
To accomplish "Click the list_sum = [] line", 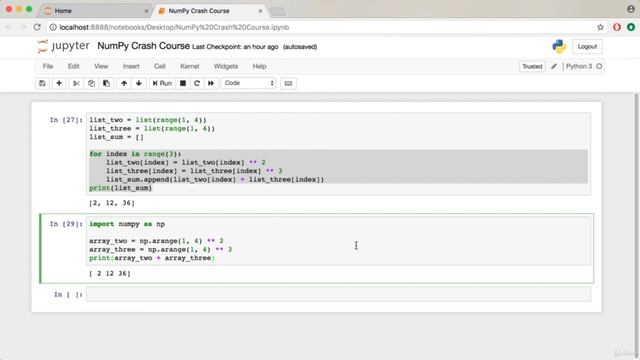I will click(116, 137).
